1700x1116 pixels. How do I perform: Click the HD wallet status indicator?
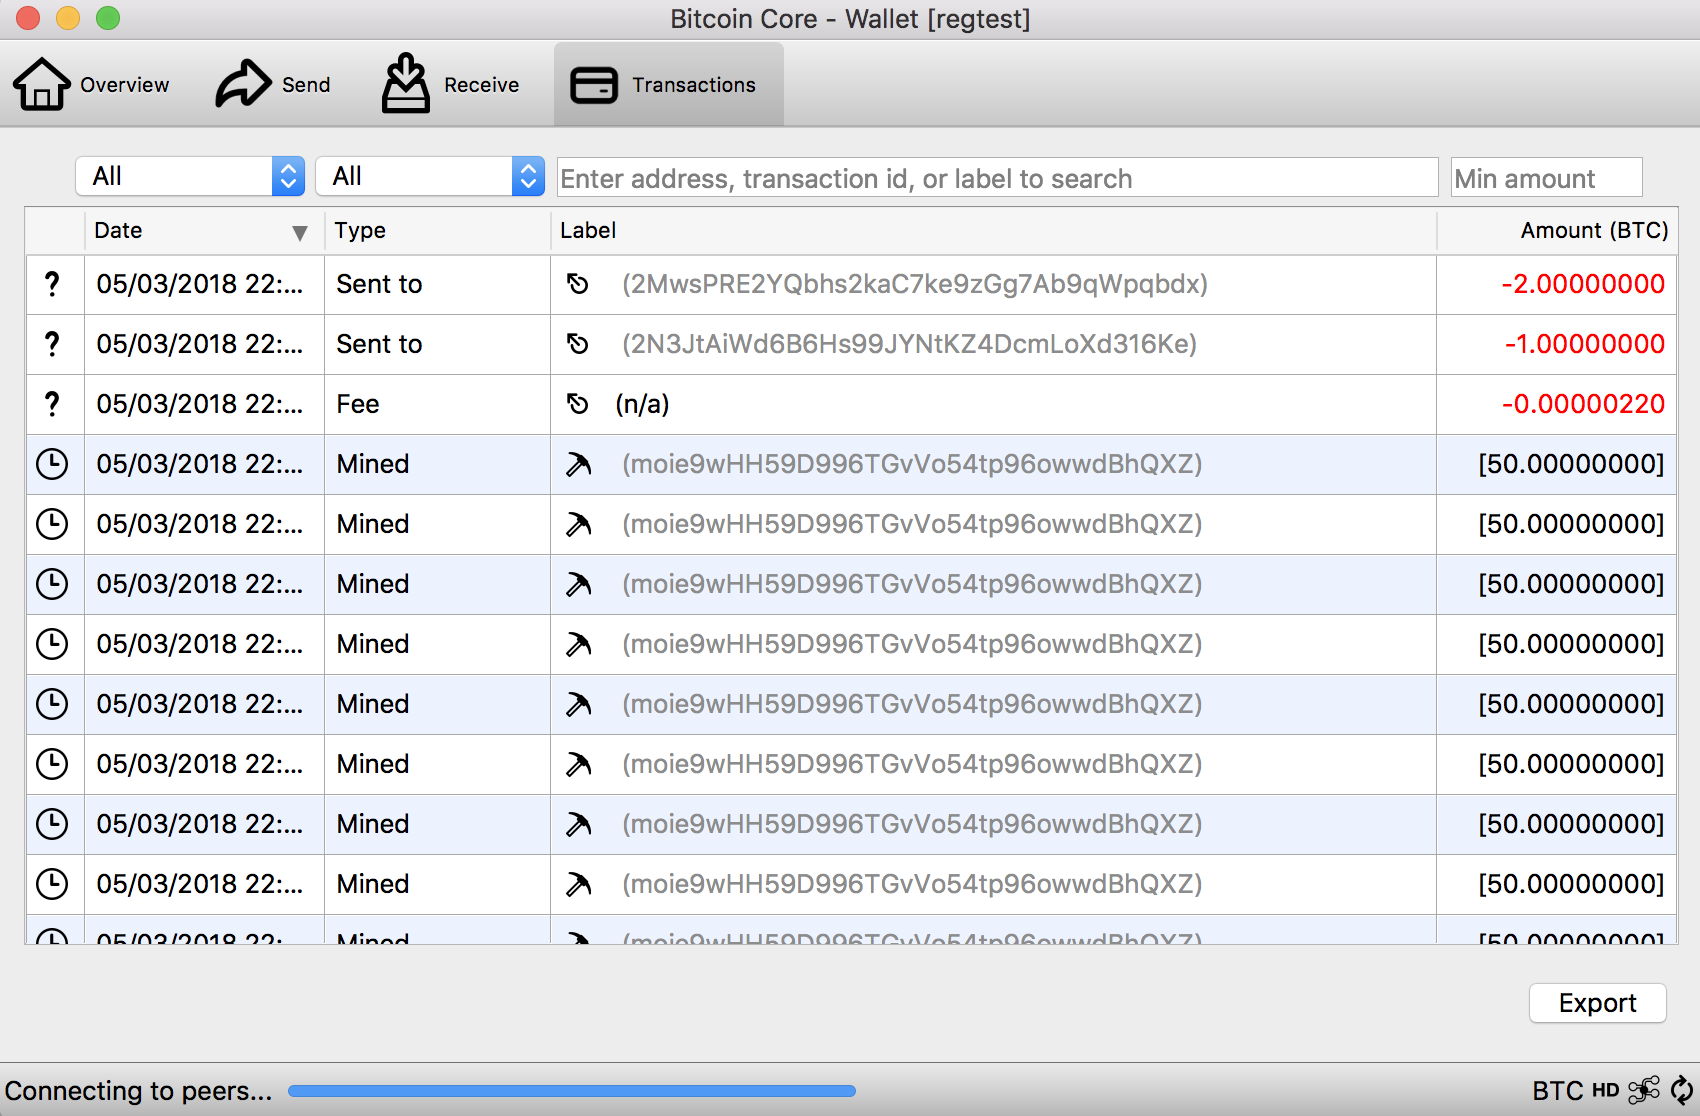pyautogui.click(x=1605, y=1090)
